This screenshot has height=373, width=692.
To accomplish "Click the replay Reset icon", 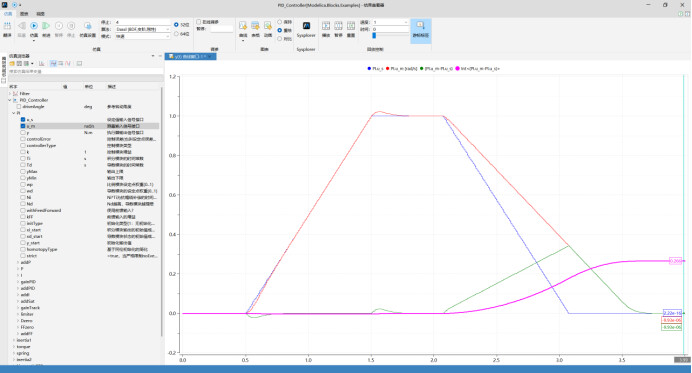I will (351, 26).
